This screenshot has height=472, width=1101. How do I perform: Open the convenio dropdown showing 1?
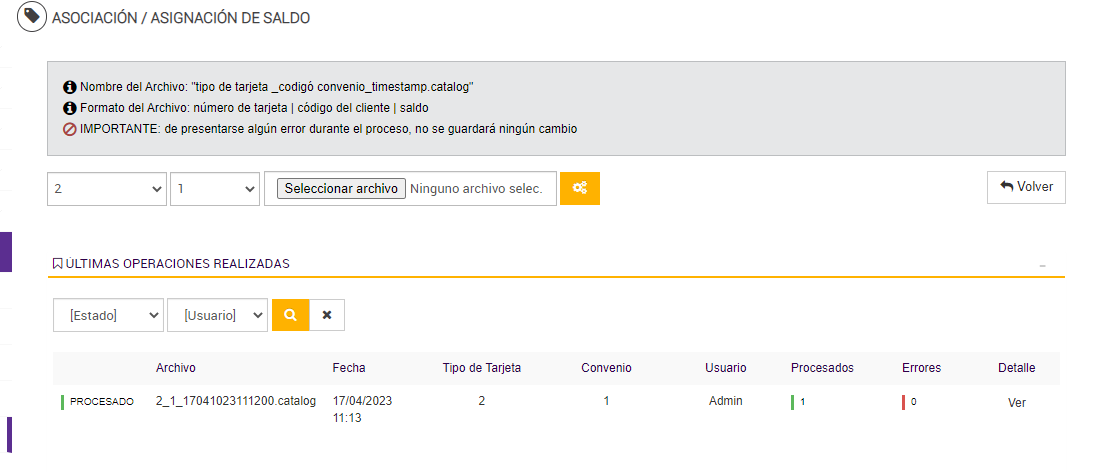point(215,188)
